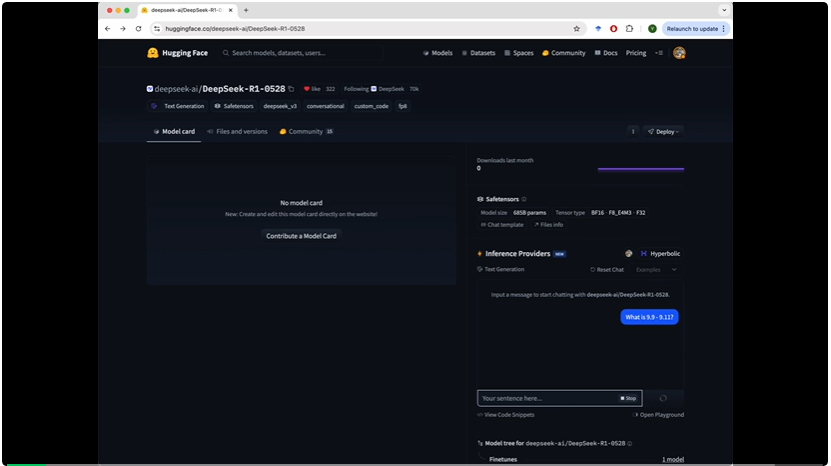Expand the tab search dropdown

724,10
